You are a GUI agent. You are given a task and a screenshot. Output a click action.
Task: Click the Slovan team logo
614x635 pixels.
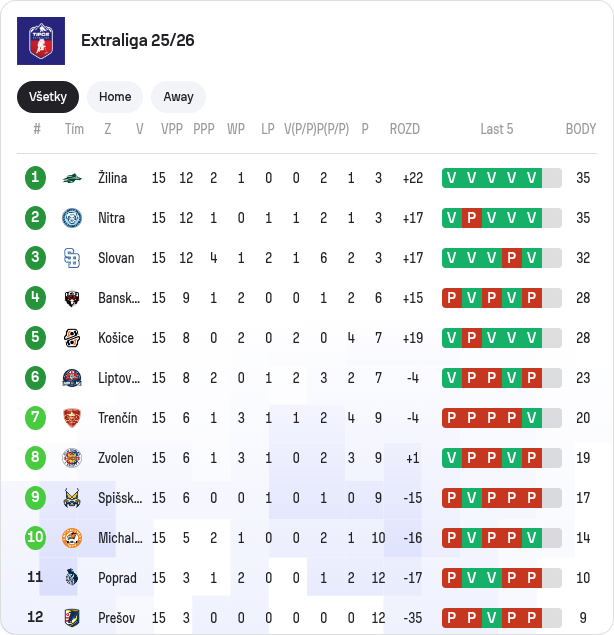[72, 258]
